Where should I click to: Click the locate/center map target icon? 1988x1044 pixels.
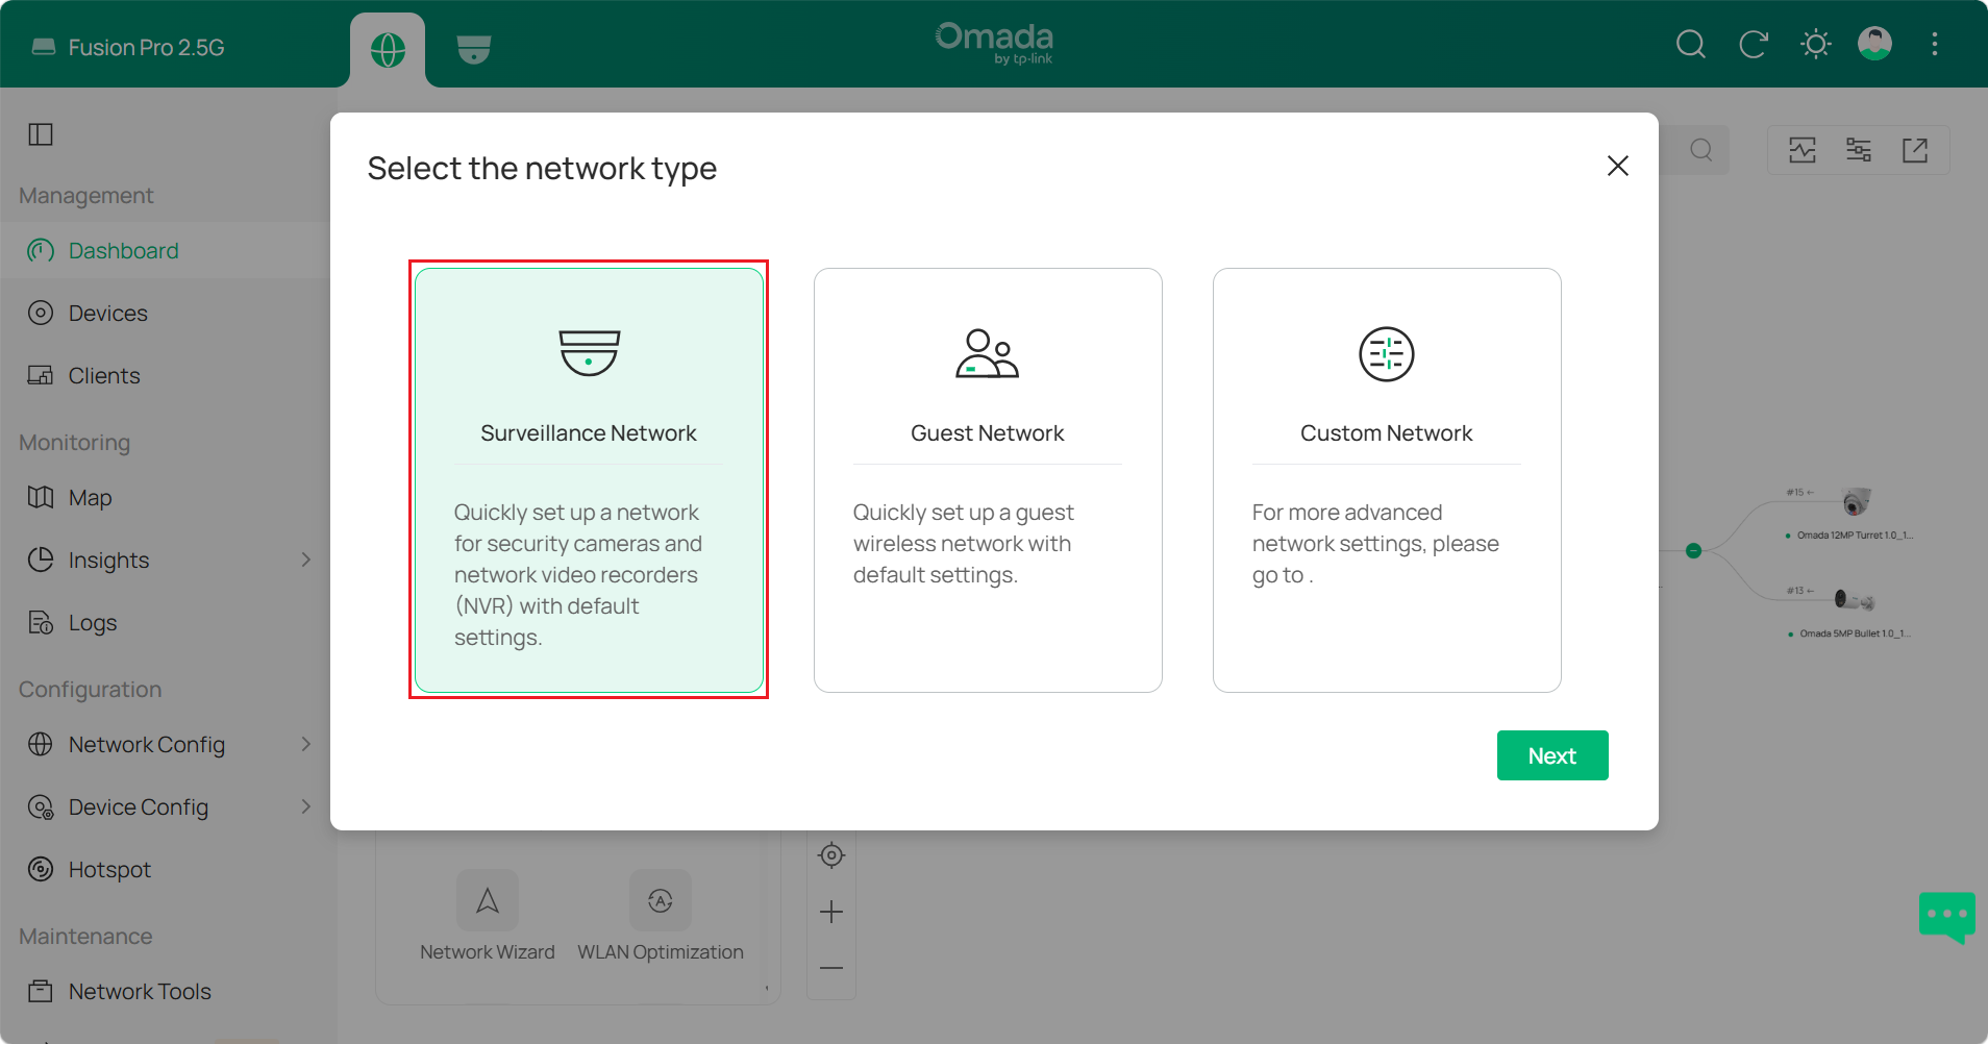pyautogui.click(x=831, y=855)
